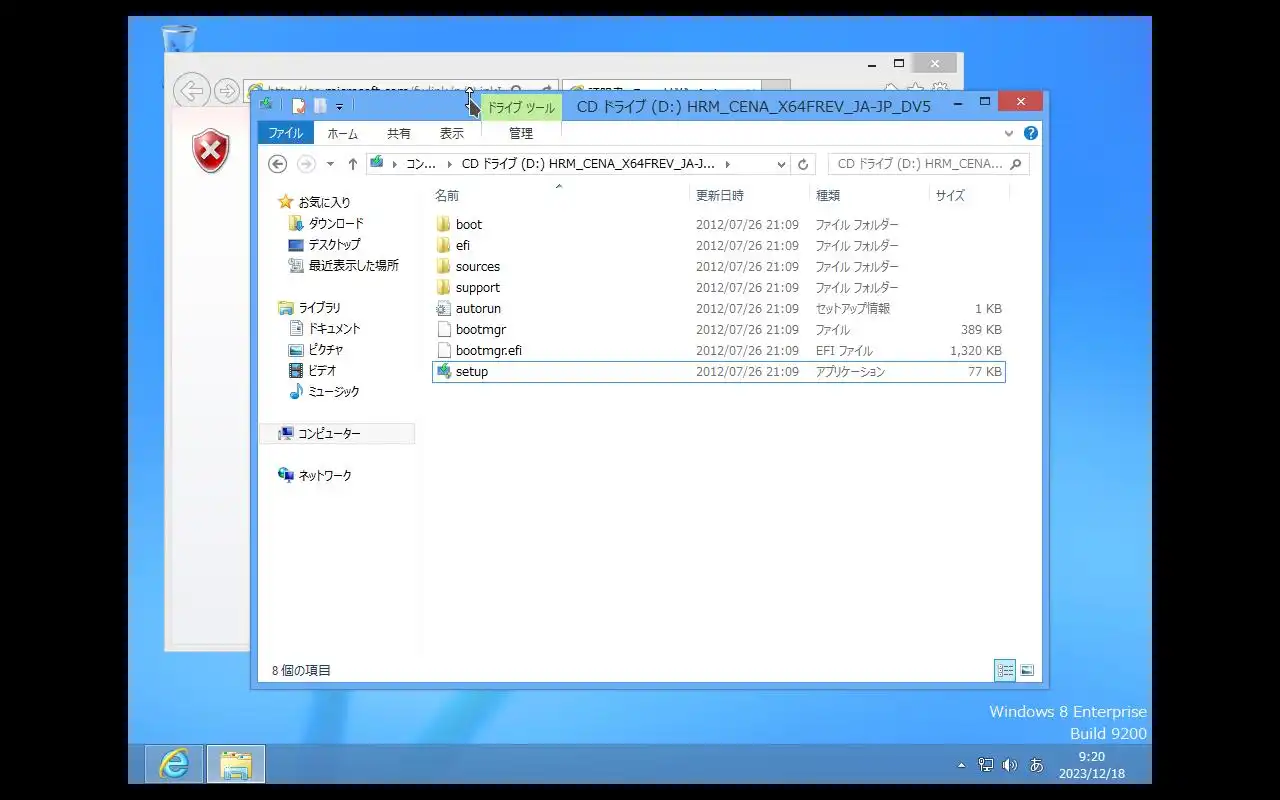
Task: Click the Explorer window system icon in title bar
Action: click(x=266, y=104)
